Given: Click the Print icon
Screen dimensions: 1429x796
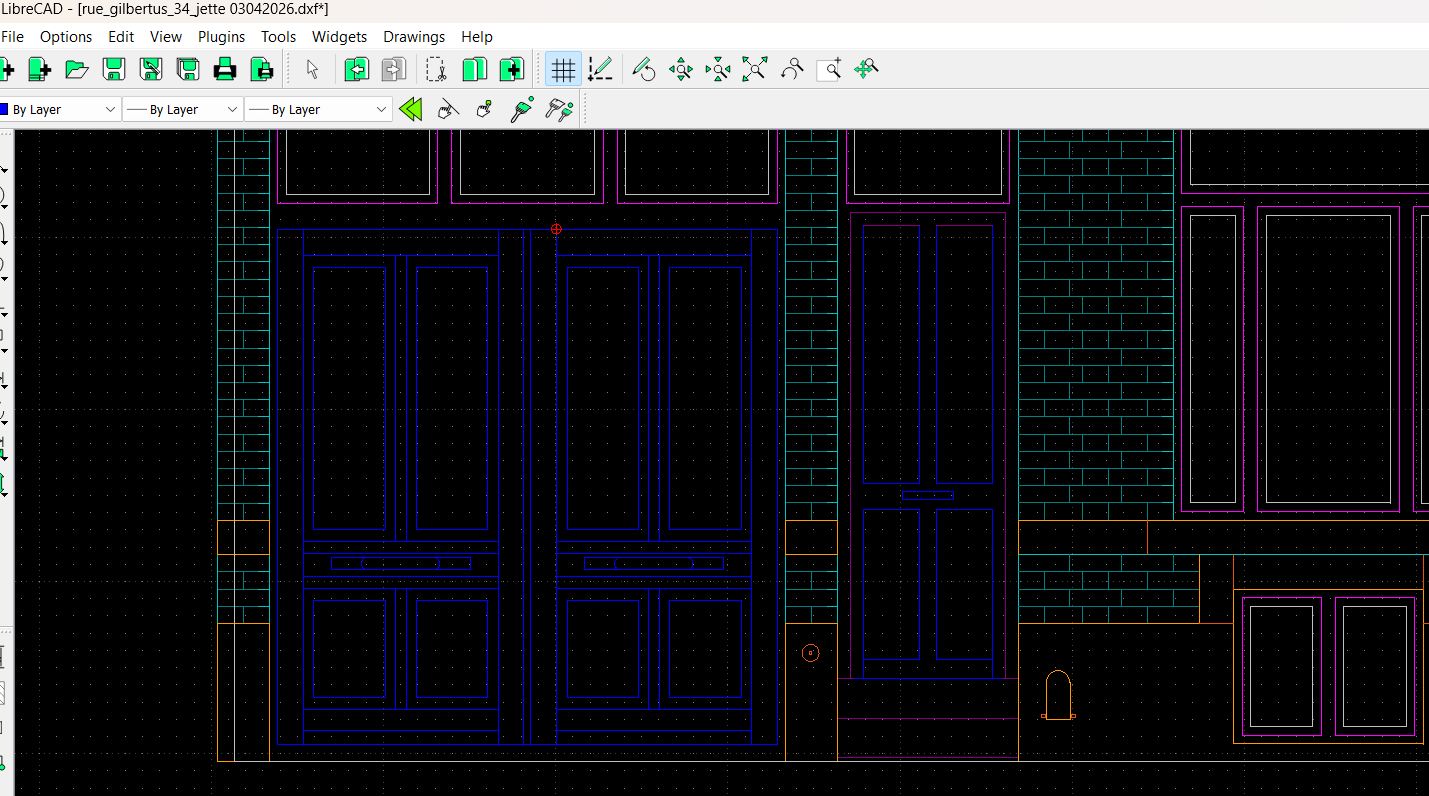Looking at the screenshot, I should coord(225,69).
